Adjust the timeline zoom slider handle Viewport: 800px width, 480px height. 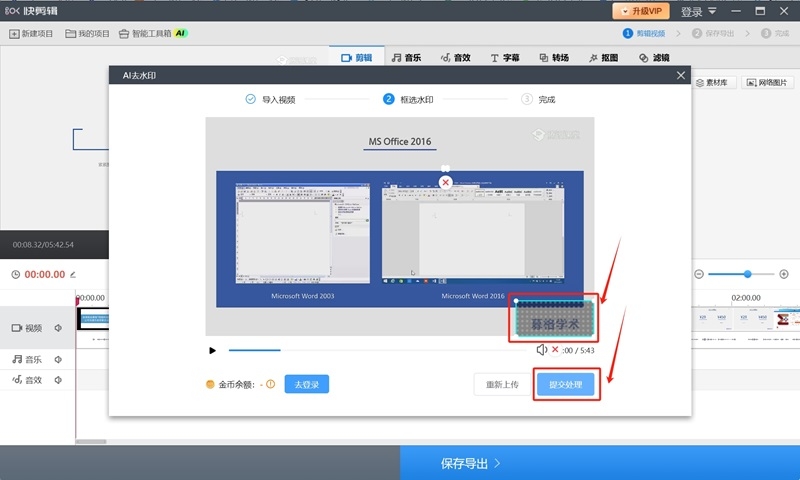tap(747, 274)
